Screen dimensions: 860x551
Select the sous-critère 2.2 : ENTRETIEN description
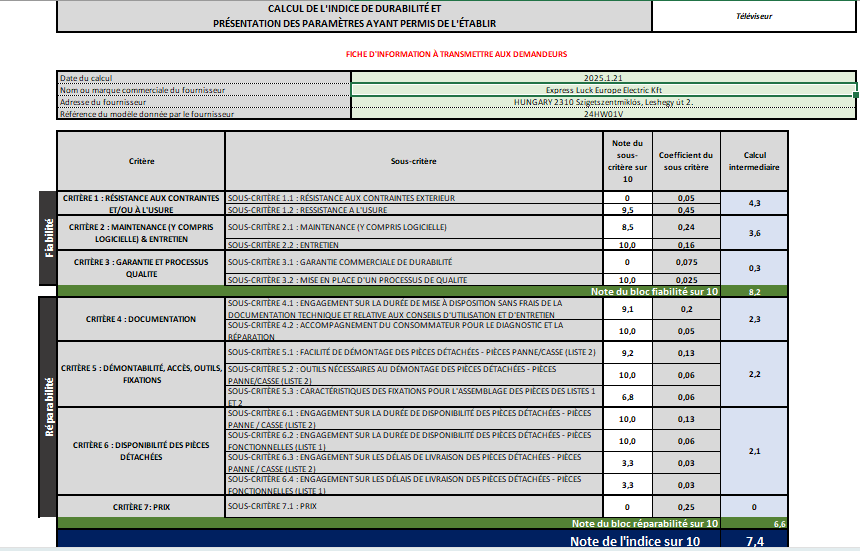(x=414, y=245)
